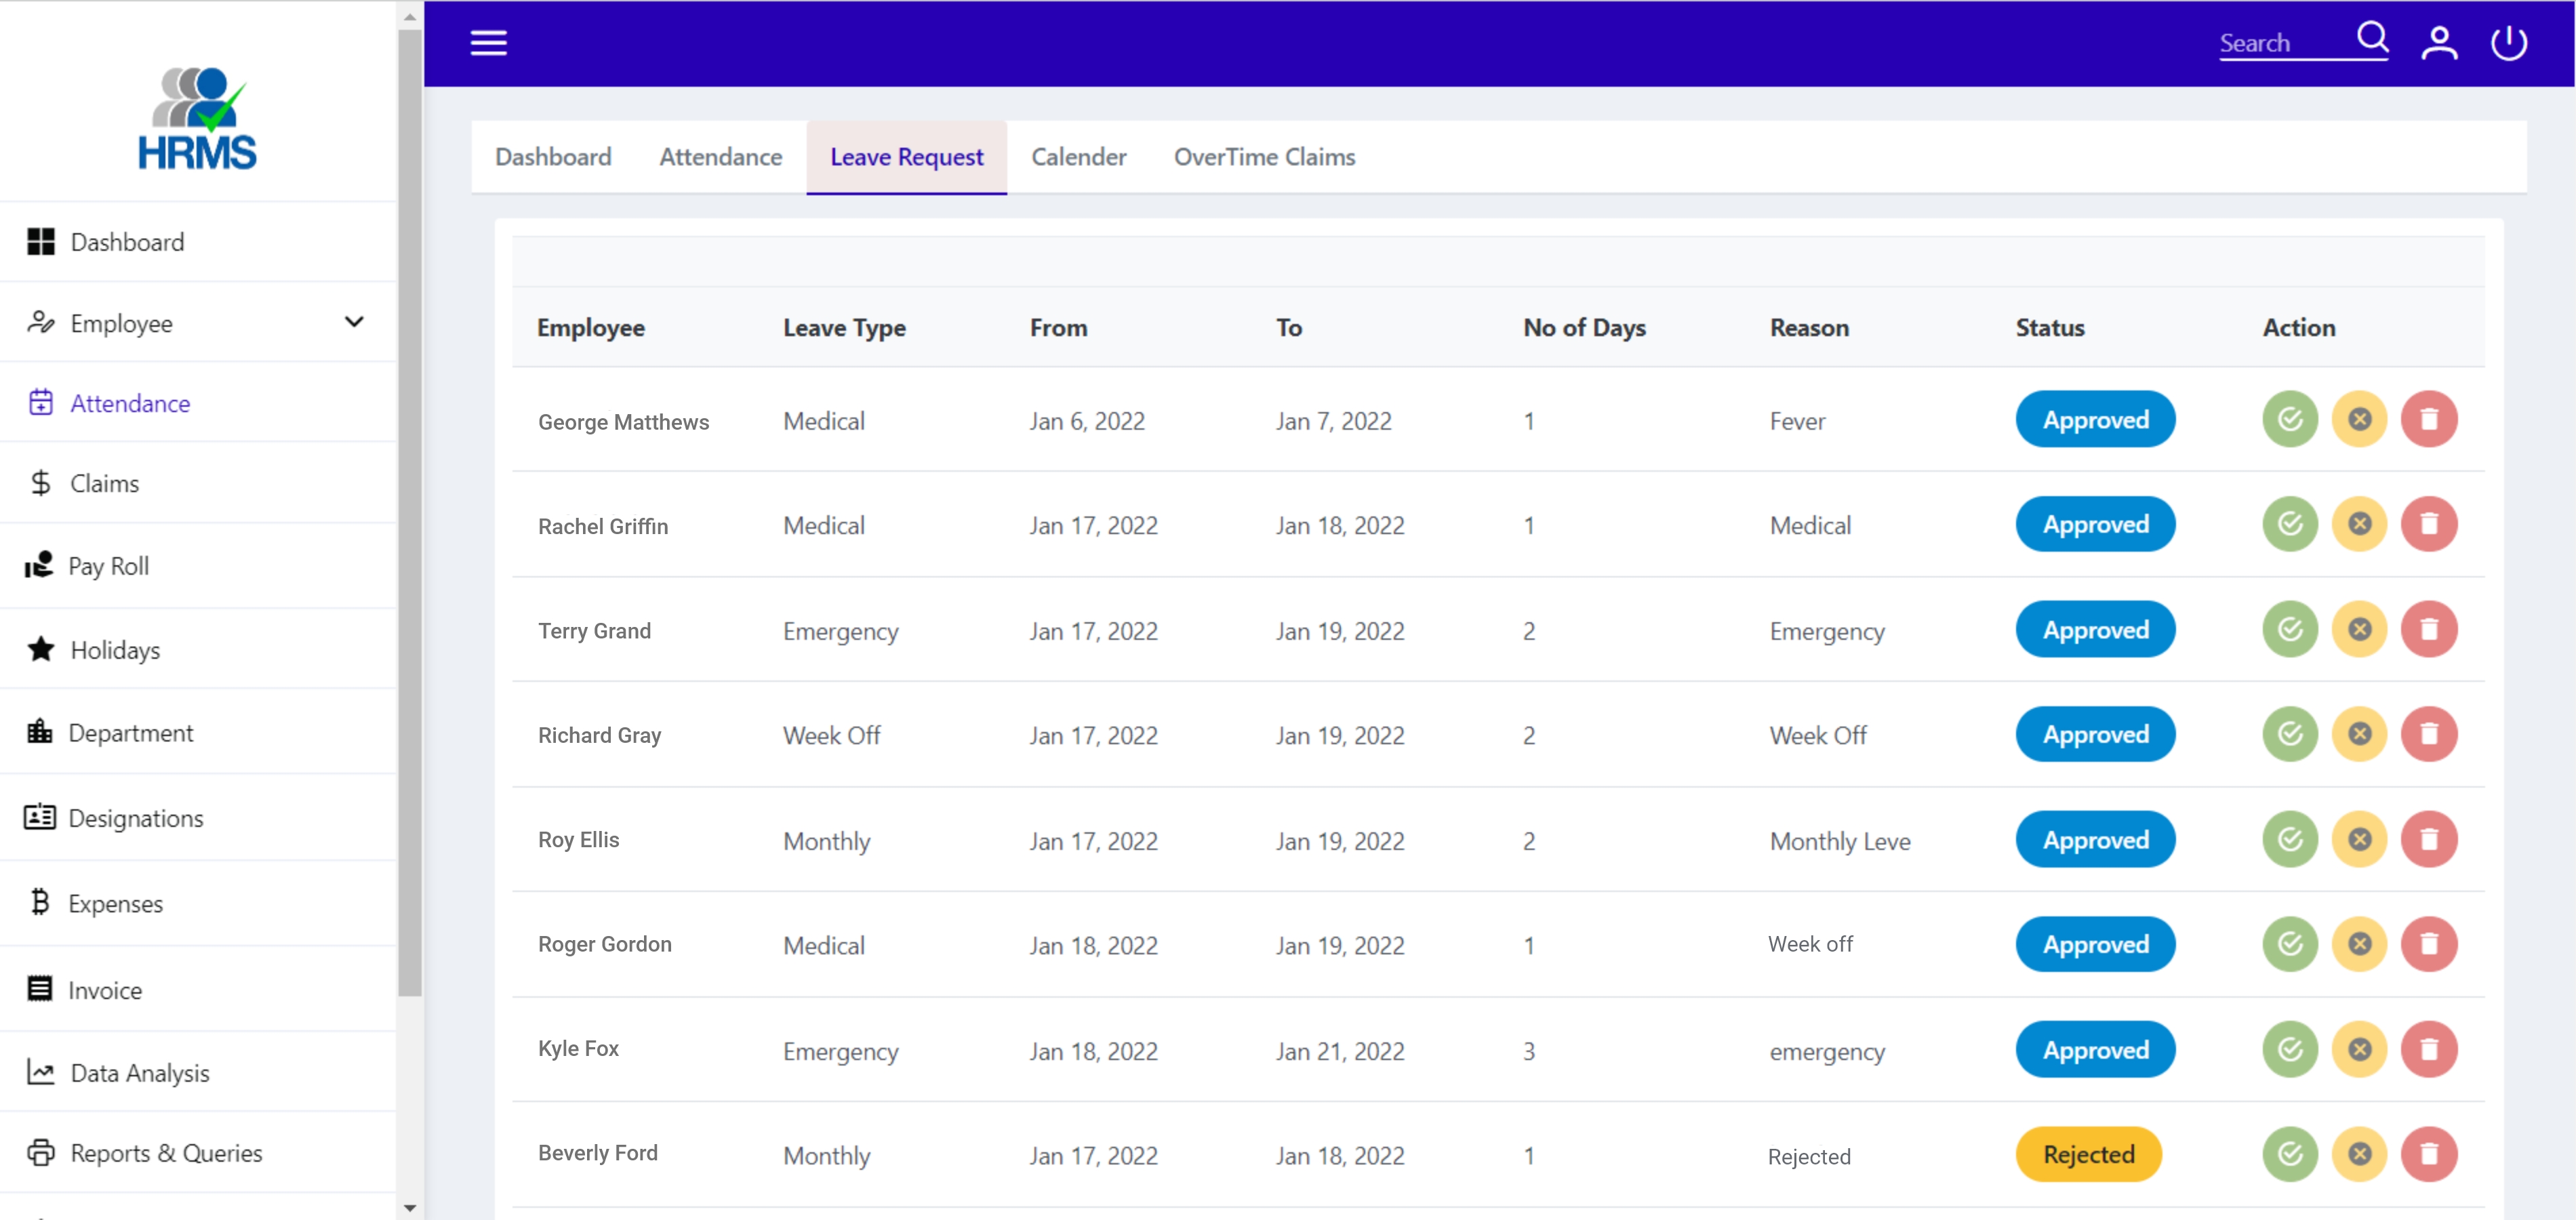Open Pay Roll in sidebar

[108, 566]
